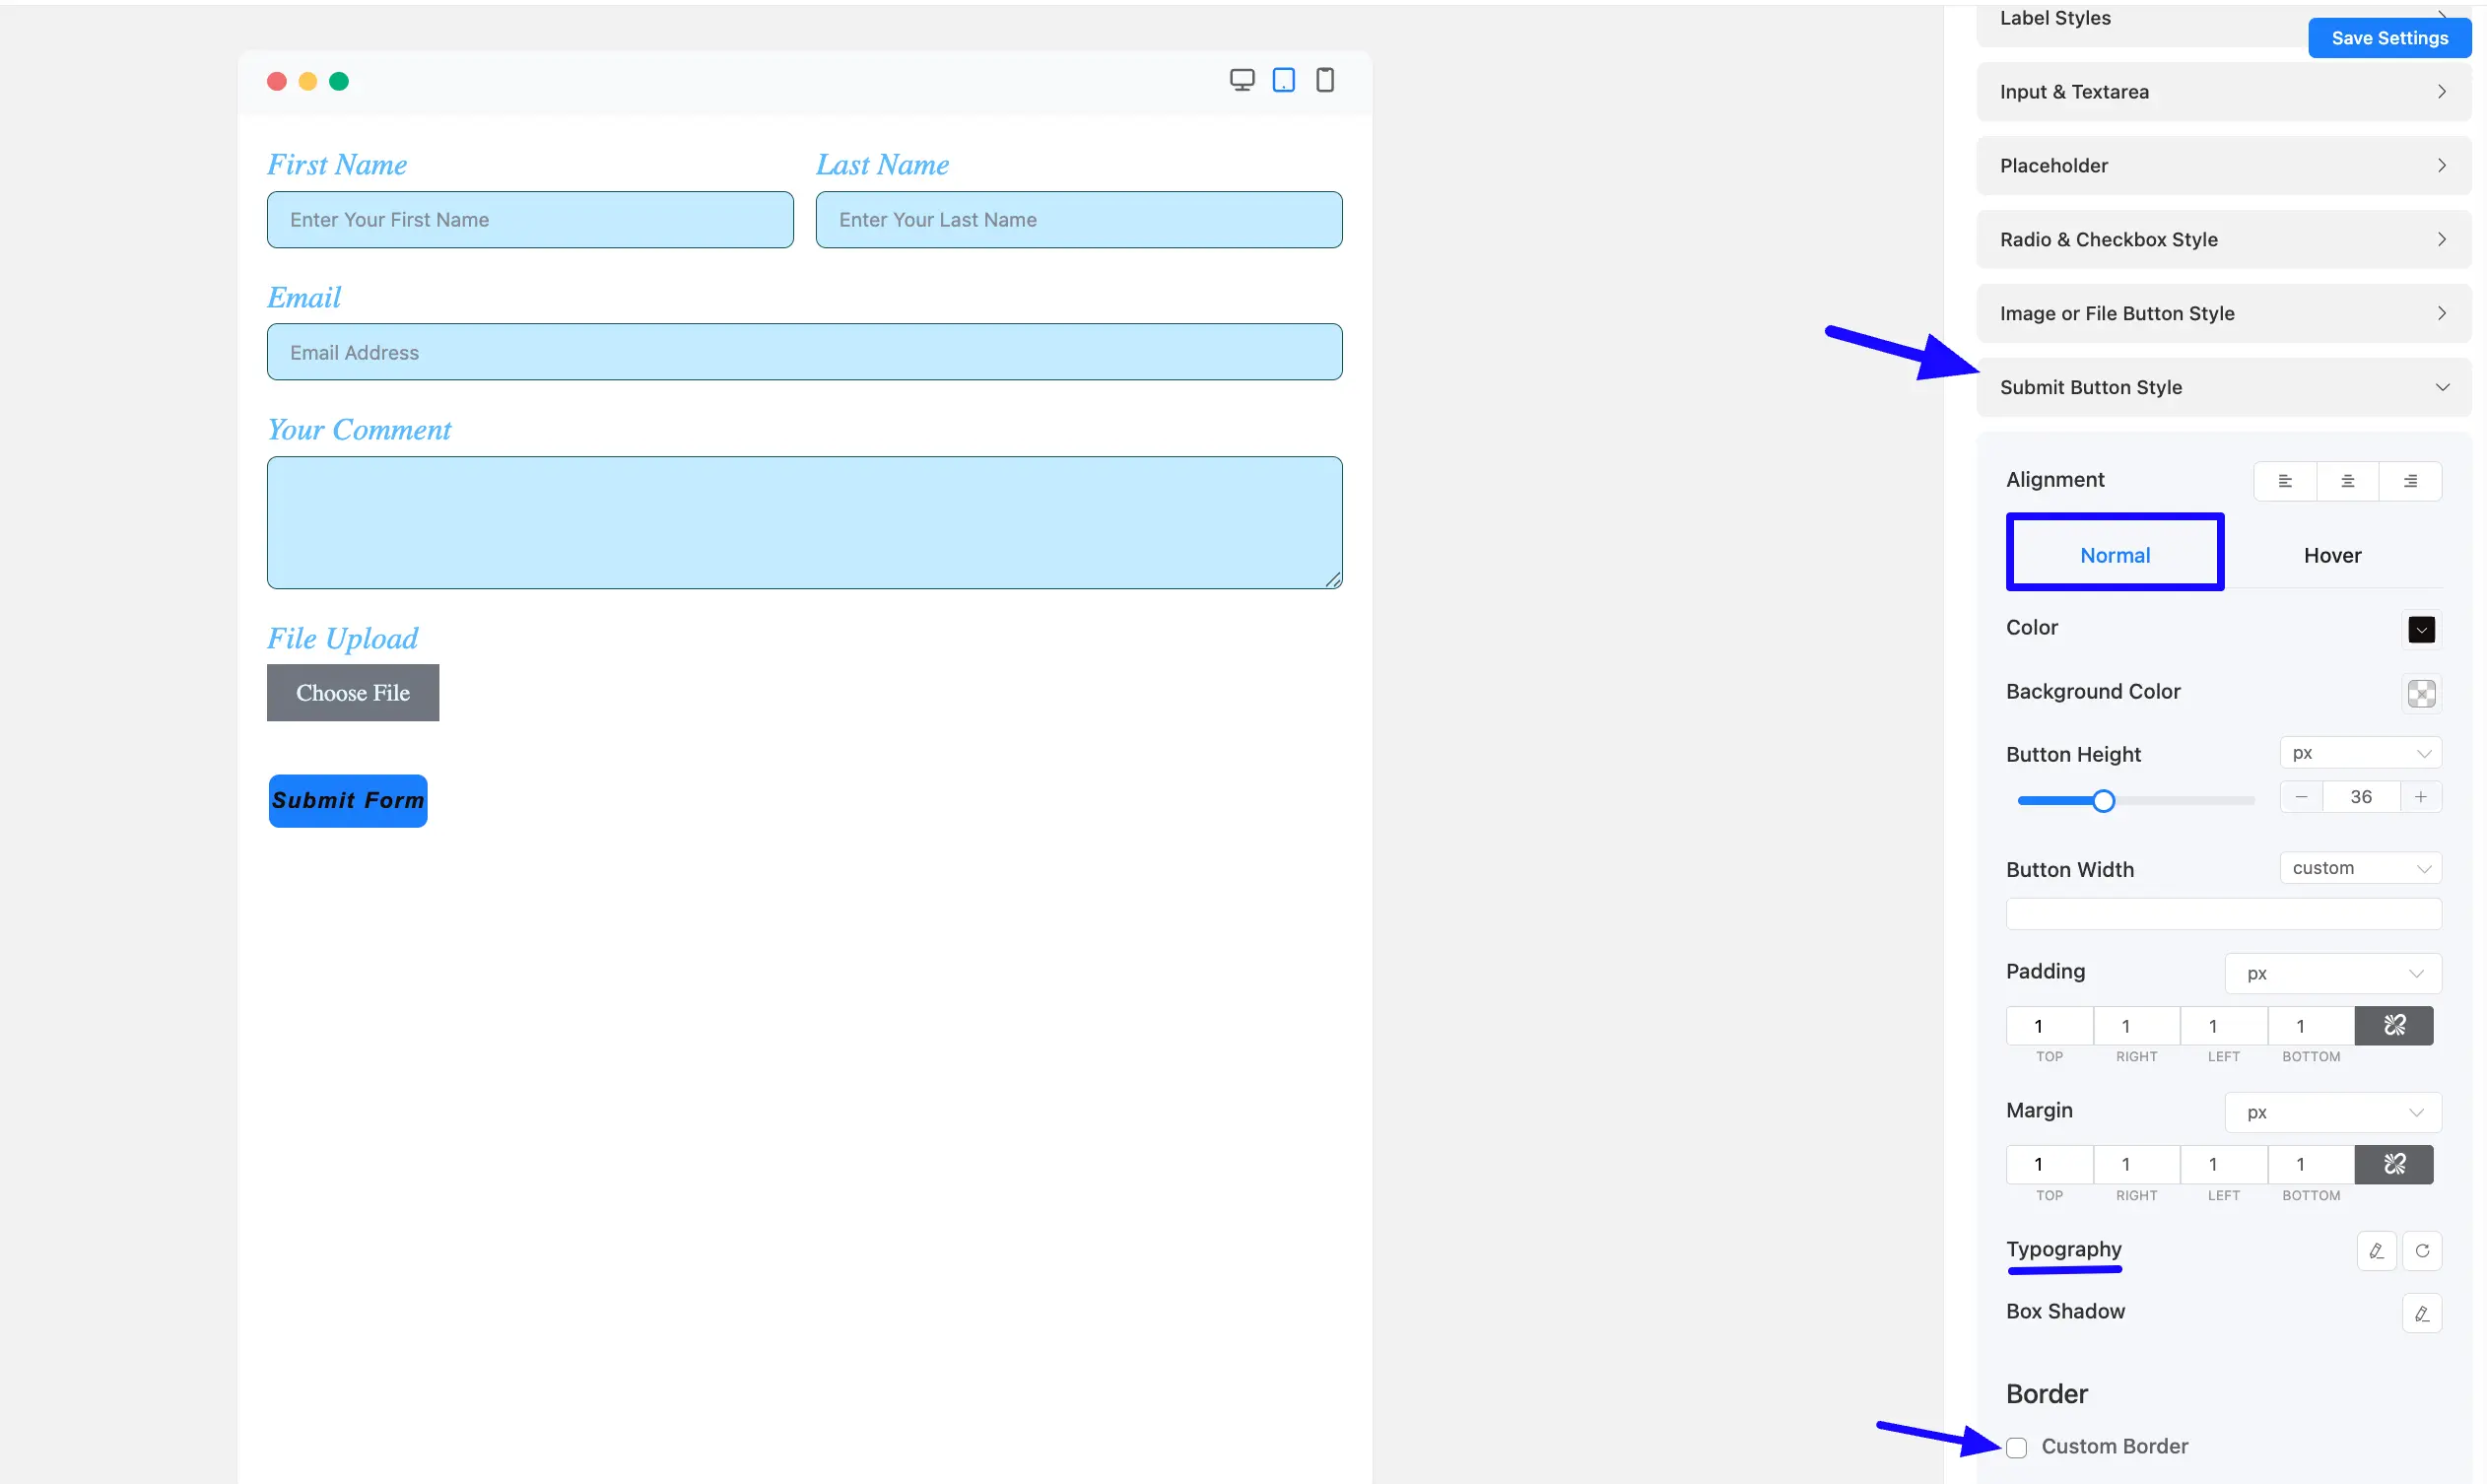Edit Box Shadow pencil icon
This screenshot has height=1484, width=2487.
point(2421,1314)
